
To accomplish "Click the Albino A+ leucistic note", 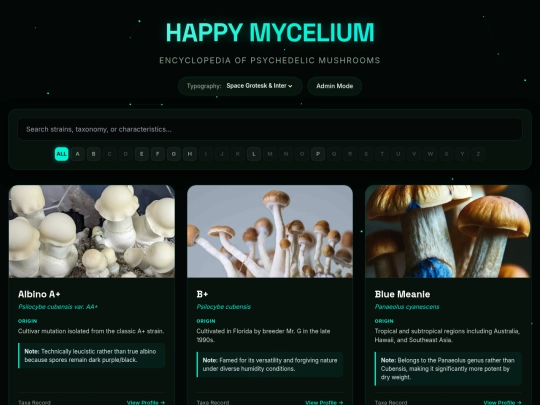I will point(92,355).
